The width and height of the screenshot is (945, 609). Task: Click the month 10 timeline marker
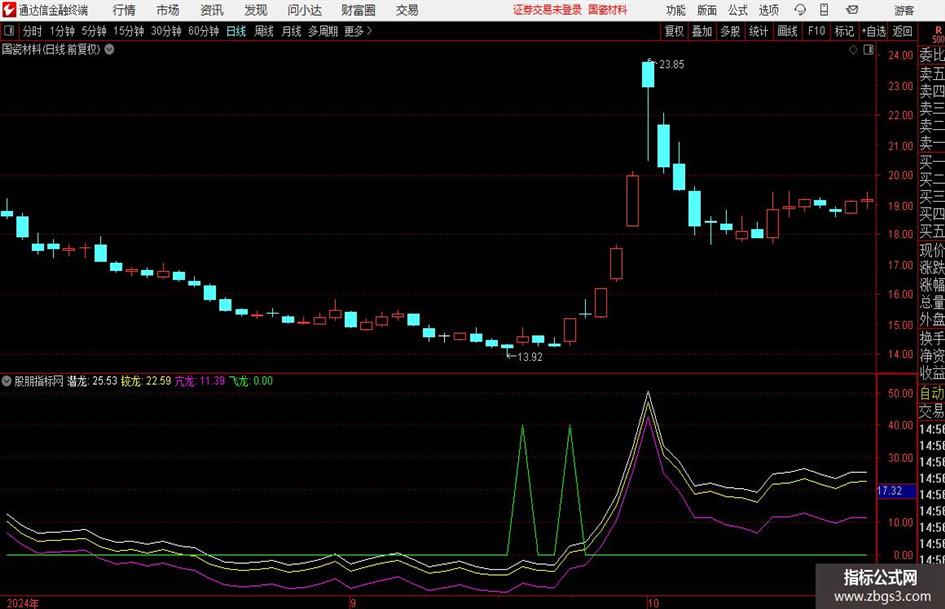point(653,603)
